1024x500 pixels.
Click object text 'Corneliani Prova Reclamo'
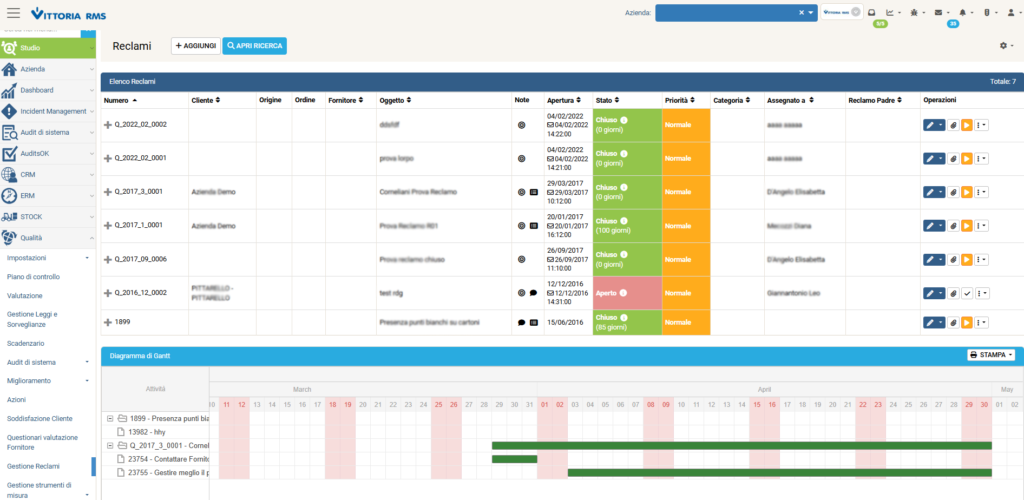[x=418, y=193]
